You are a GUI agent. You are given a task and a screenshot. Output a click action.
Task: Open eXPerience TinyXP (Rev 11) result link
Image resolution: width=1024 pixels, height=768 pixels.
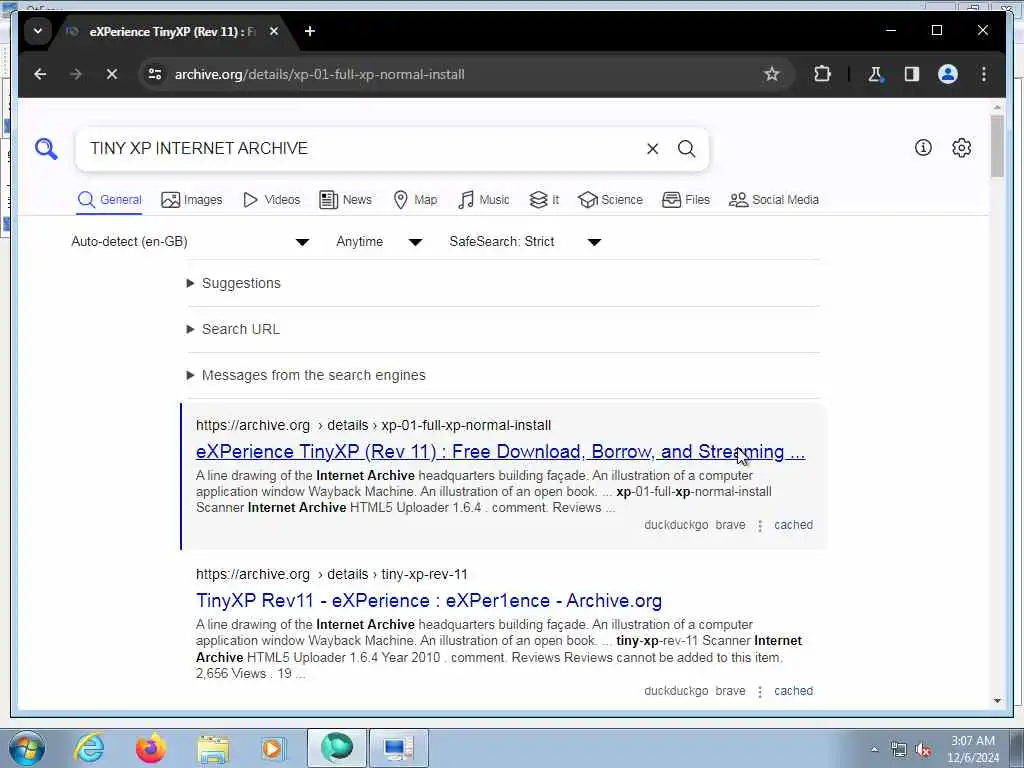click(x=500, y=452)
